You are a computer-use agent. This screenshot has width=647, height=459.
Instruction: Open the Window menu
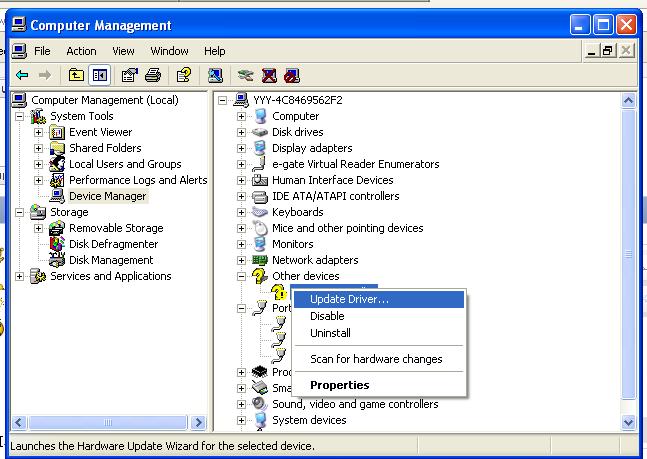coord(169,51)
